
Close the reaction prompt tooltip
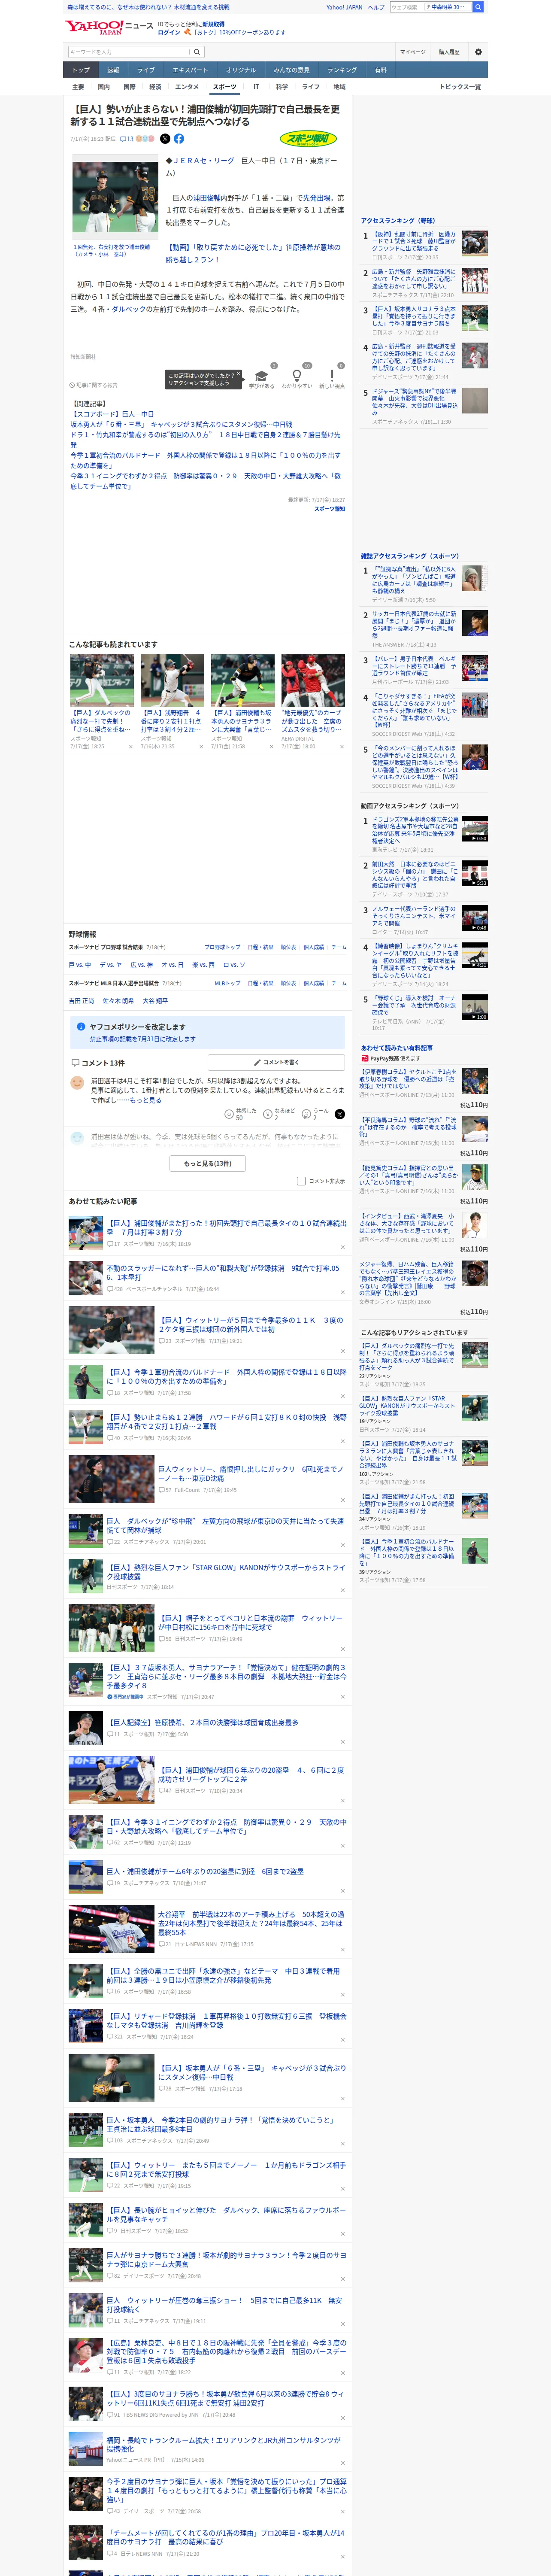[238, 374]
